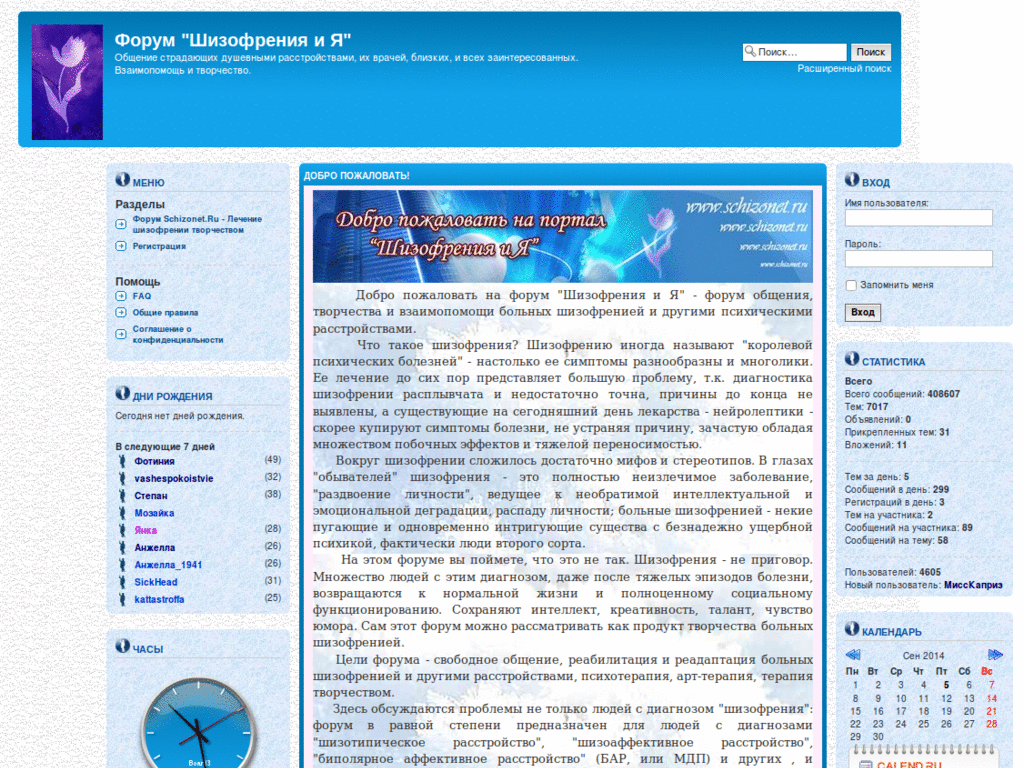
Task: Click the arrow icon beside Регистрация
Action: pyautogui.click(x=121, y=246)
